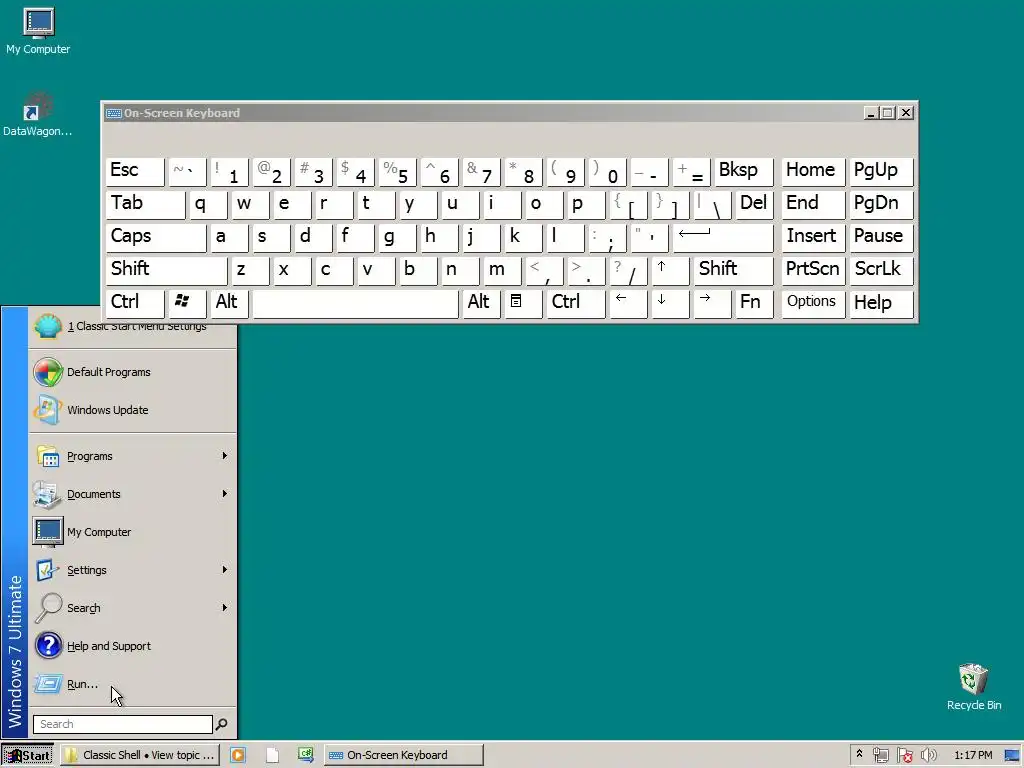Open media player icon in taskbar
The height and width of the screenshot is (768, 1024).
(238, 755)
